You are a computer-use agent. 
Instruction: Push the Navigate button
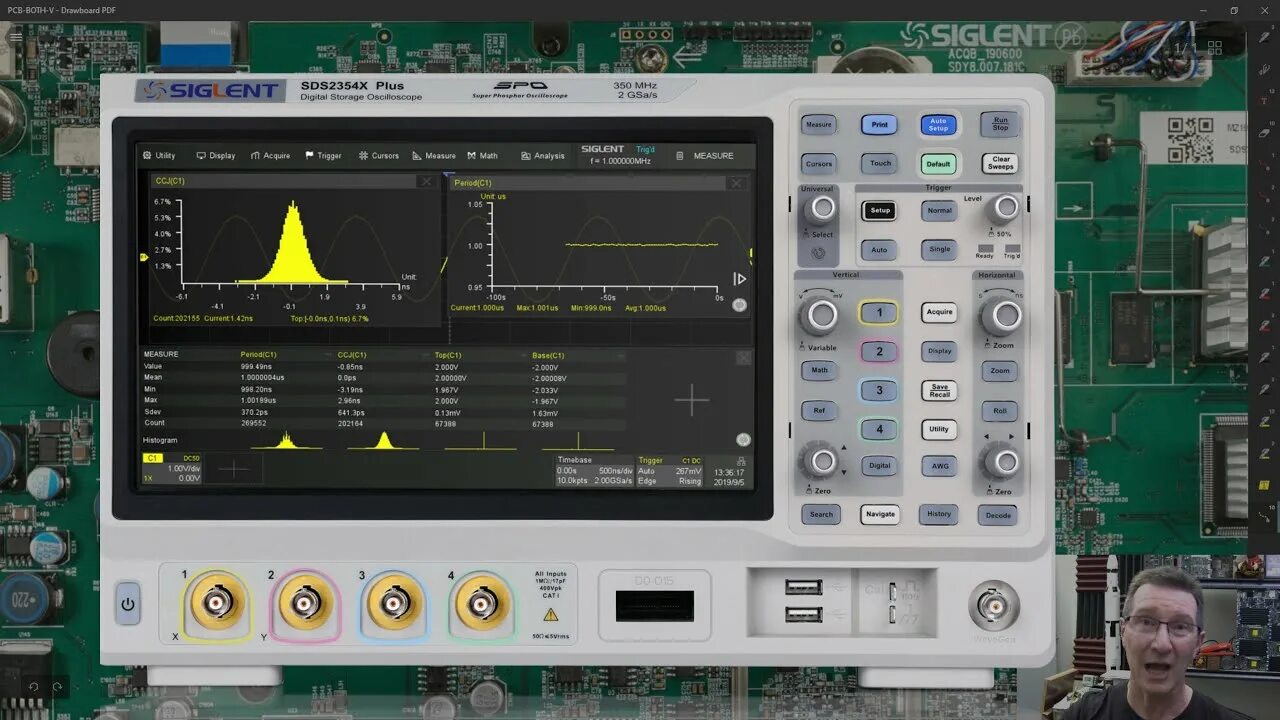880,515
